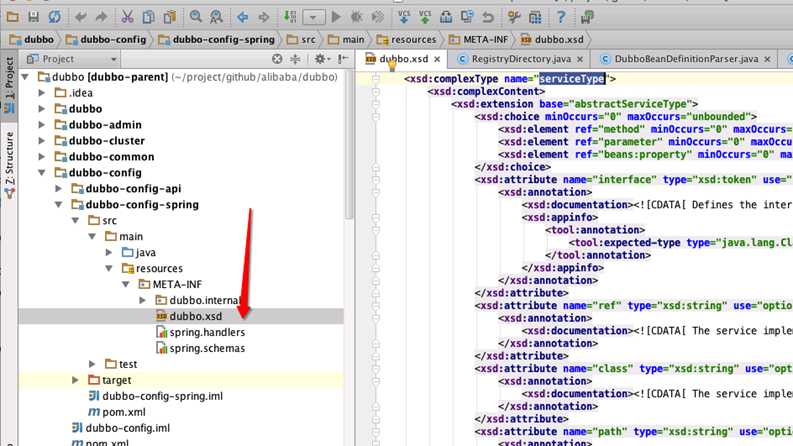Click hide Project panel icon
Screen dimensions: 793x446
tap(343, 59)
